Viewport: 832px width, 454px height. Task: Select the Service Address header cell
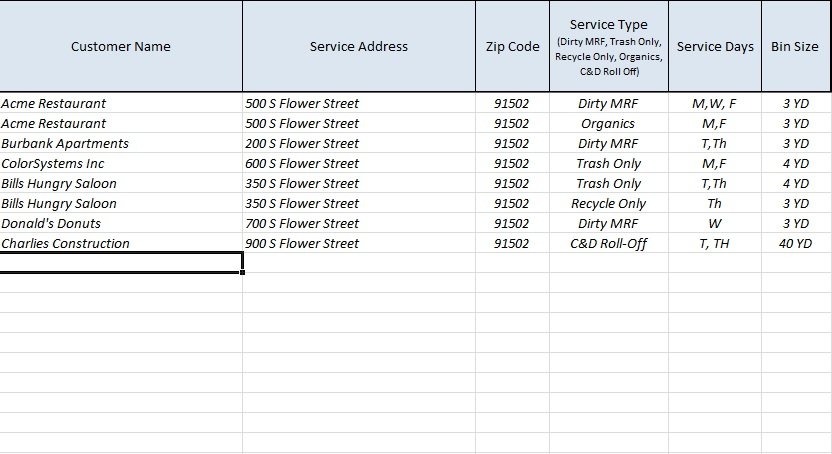point(358,46)
